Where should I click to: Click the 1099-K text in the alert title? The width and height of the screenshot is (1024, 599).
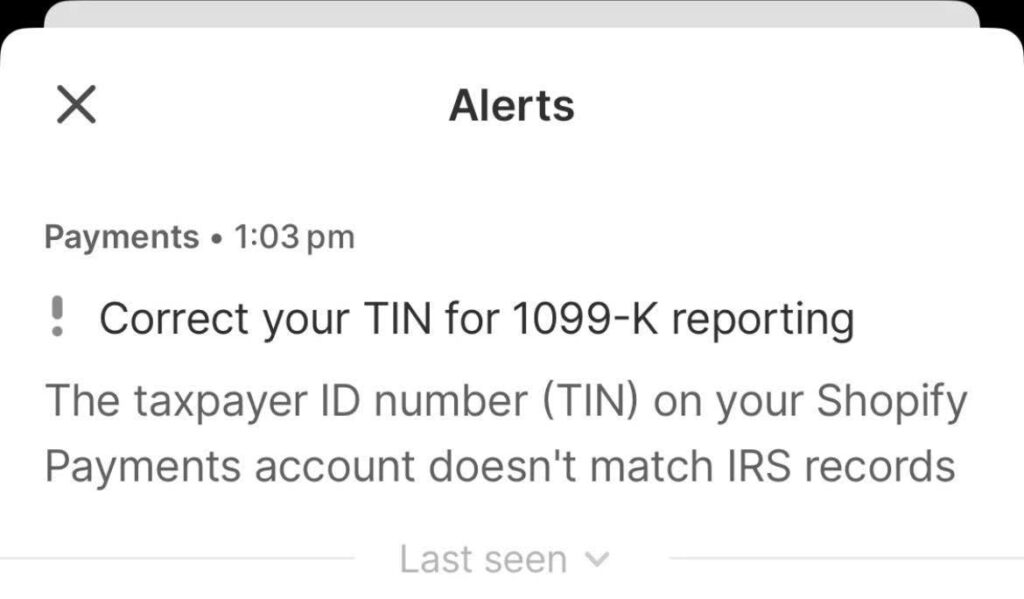tap(585, 318)
